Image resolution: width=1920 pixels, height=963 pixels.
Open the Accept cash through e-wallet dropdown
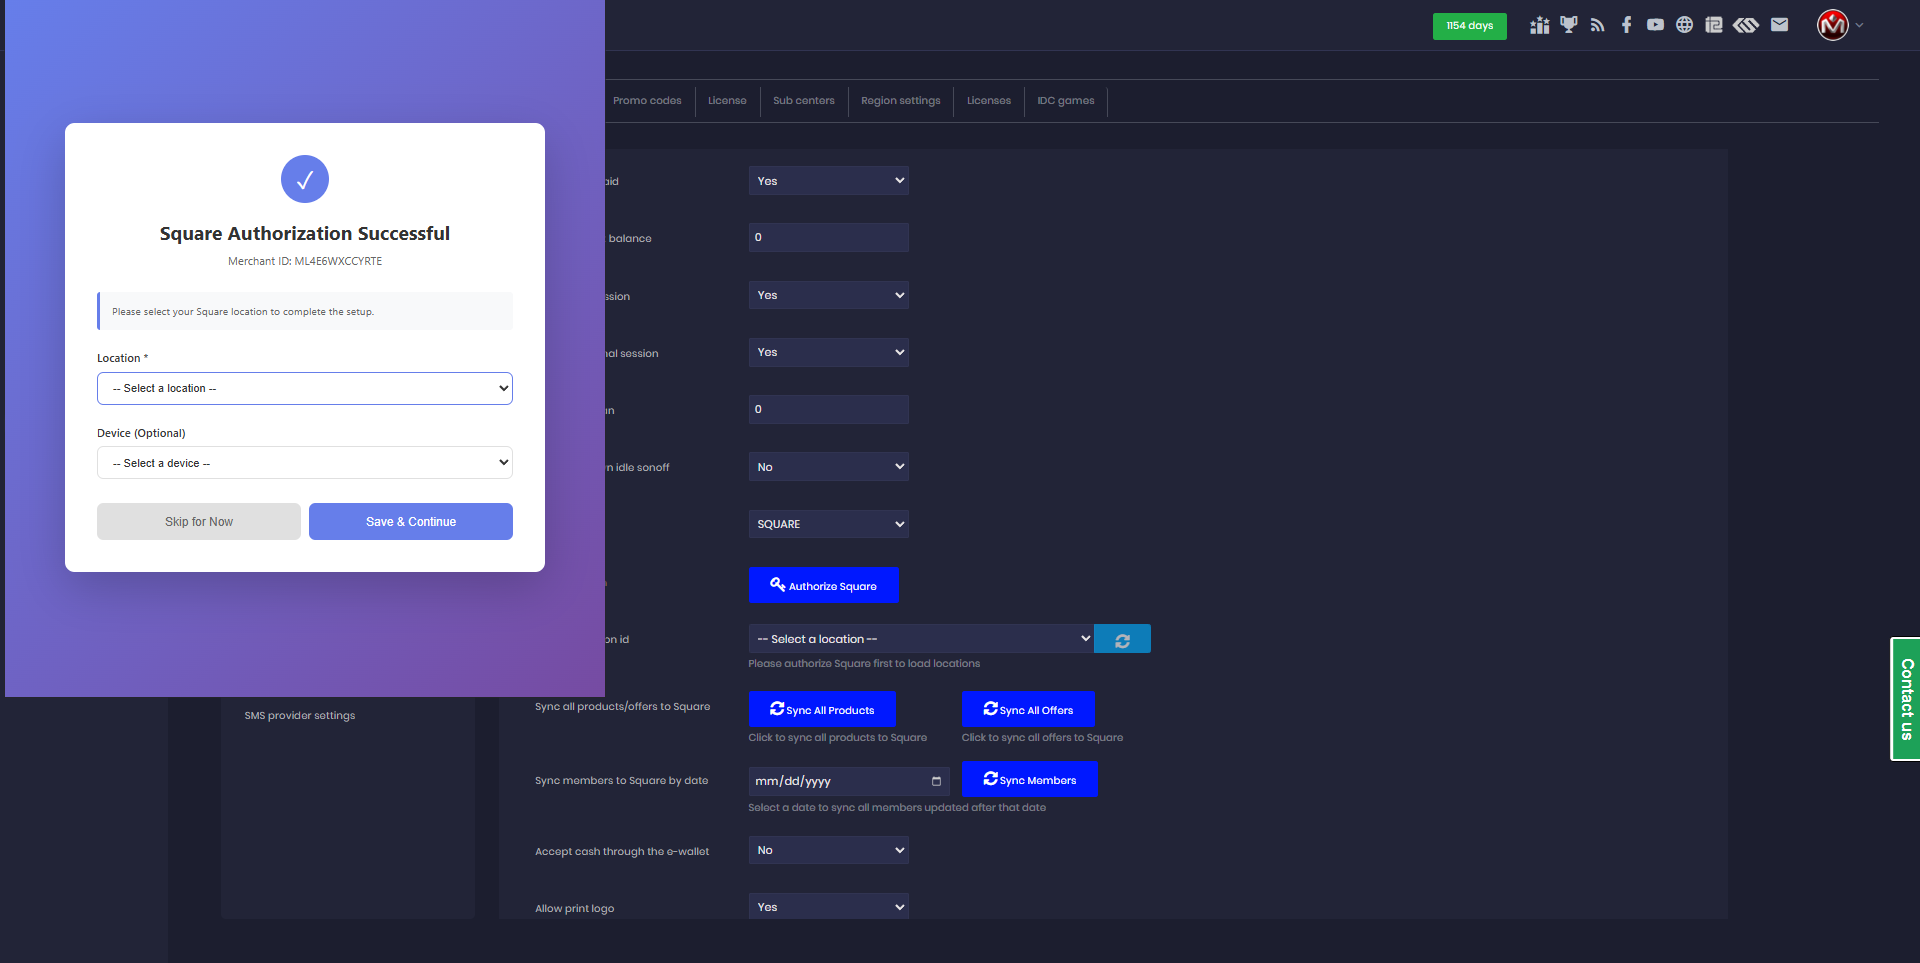point(829,850)
